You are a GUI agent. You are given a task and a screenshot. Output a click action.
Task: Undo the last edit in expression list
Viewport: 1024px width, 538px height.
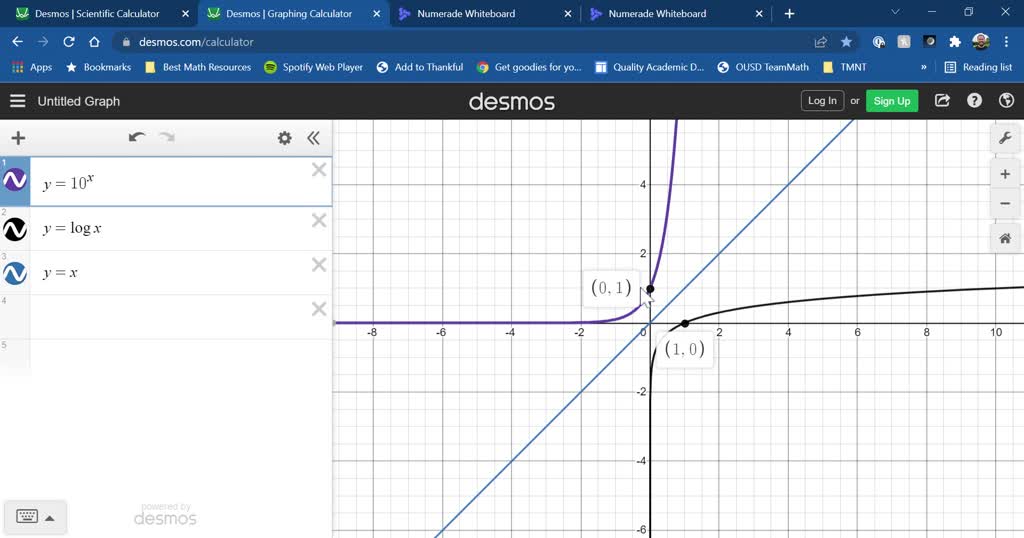click(x=136, y=137)
